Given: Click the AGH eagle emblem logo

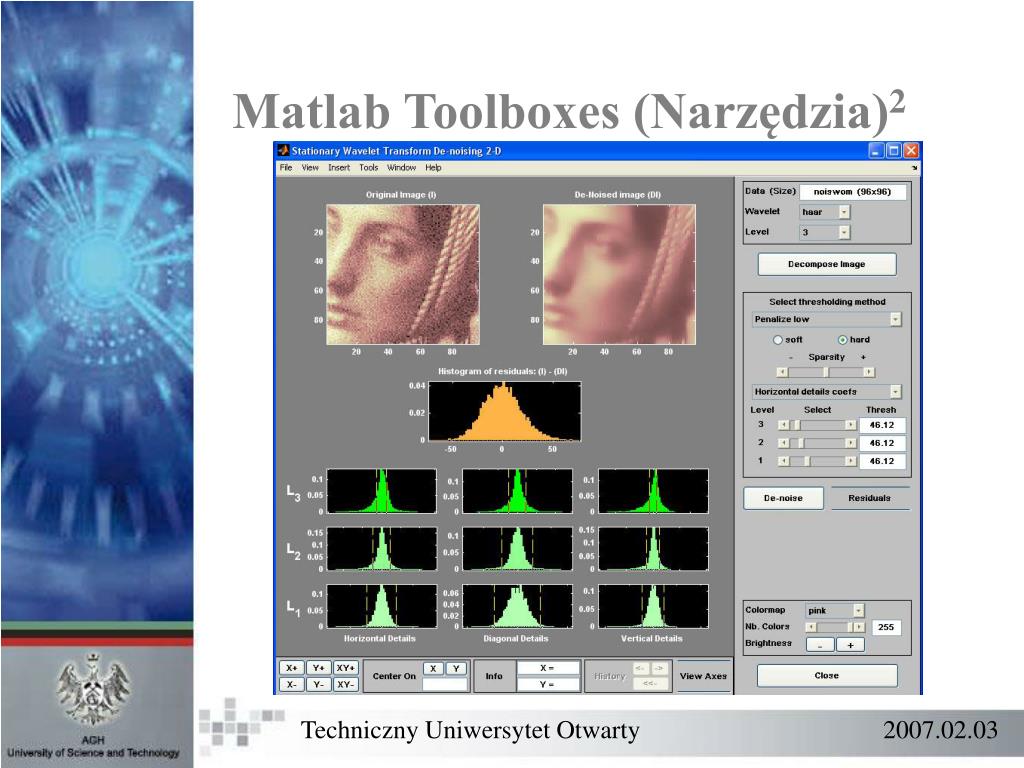Looking at the screenshot, I should pos(93,690).
